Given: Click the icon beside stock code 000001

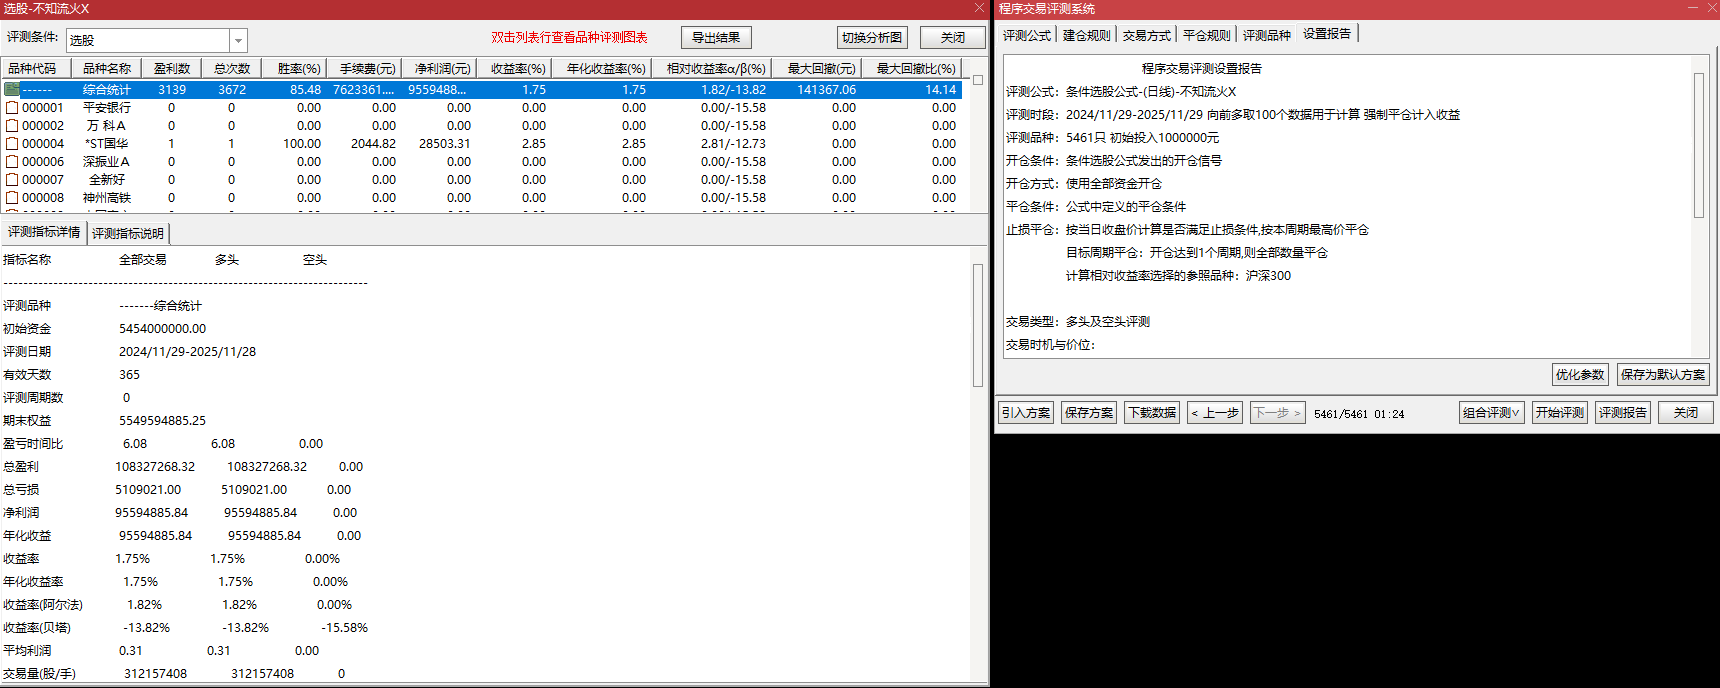Looking at the screenshot, I should coord(12,108).
